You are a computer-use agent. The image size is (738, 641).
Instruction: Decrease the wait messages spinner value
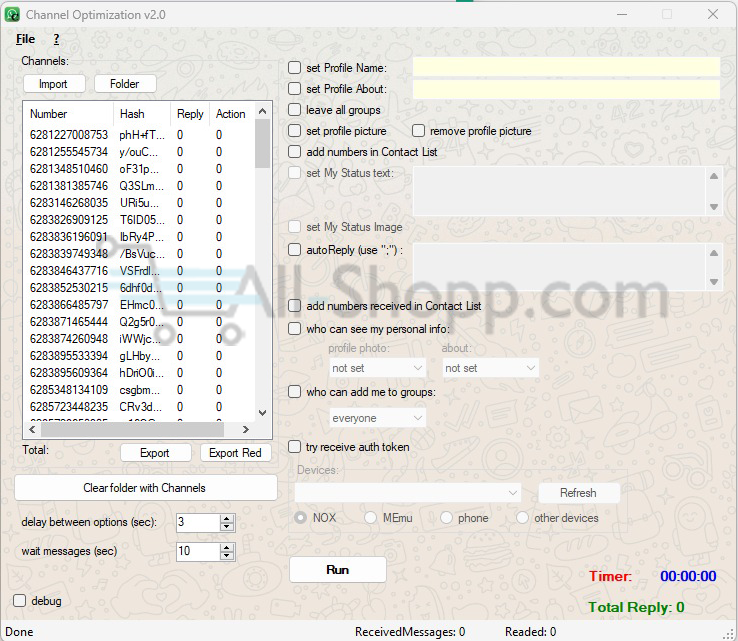227,556
